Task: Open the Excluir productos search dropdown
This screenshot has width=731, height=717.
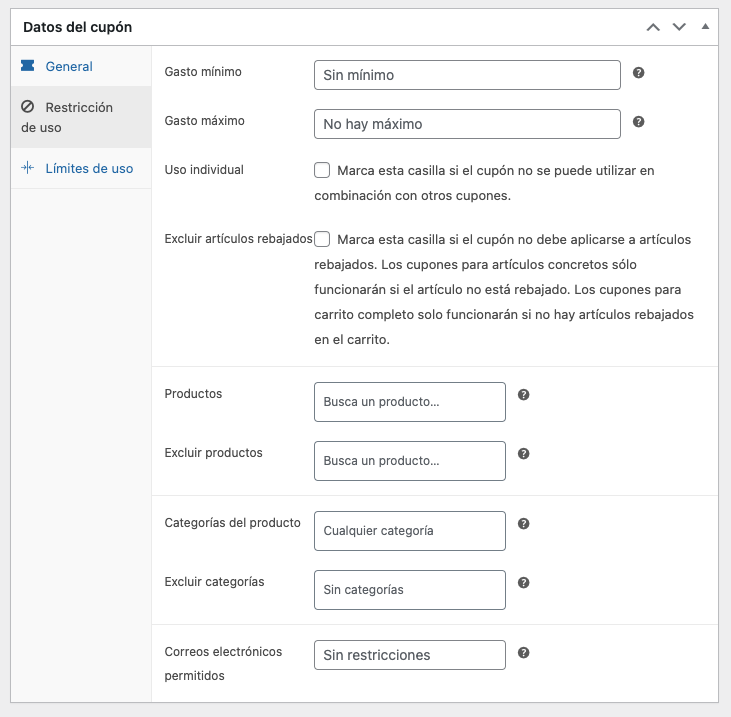Action: (x=409, y=461)
